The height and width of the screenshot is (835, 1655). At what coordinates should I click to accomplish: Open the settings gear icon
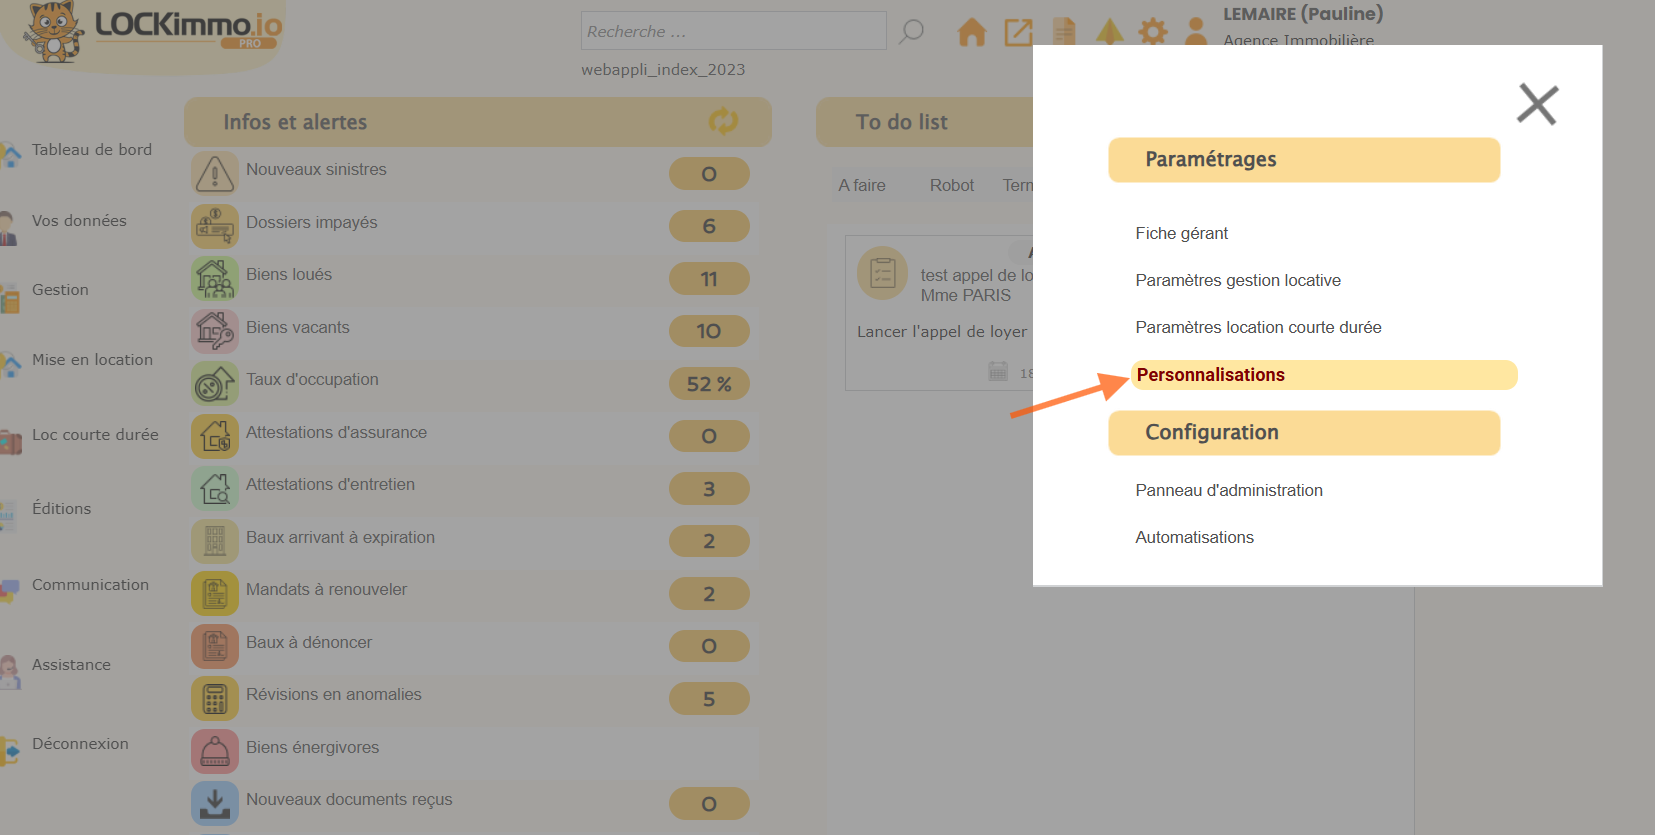(1153, 32)
